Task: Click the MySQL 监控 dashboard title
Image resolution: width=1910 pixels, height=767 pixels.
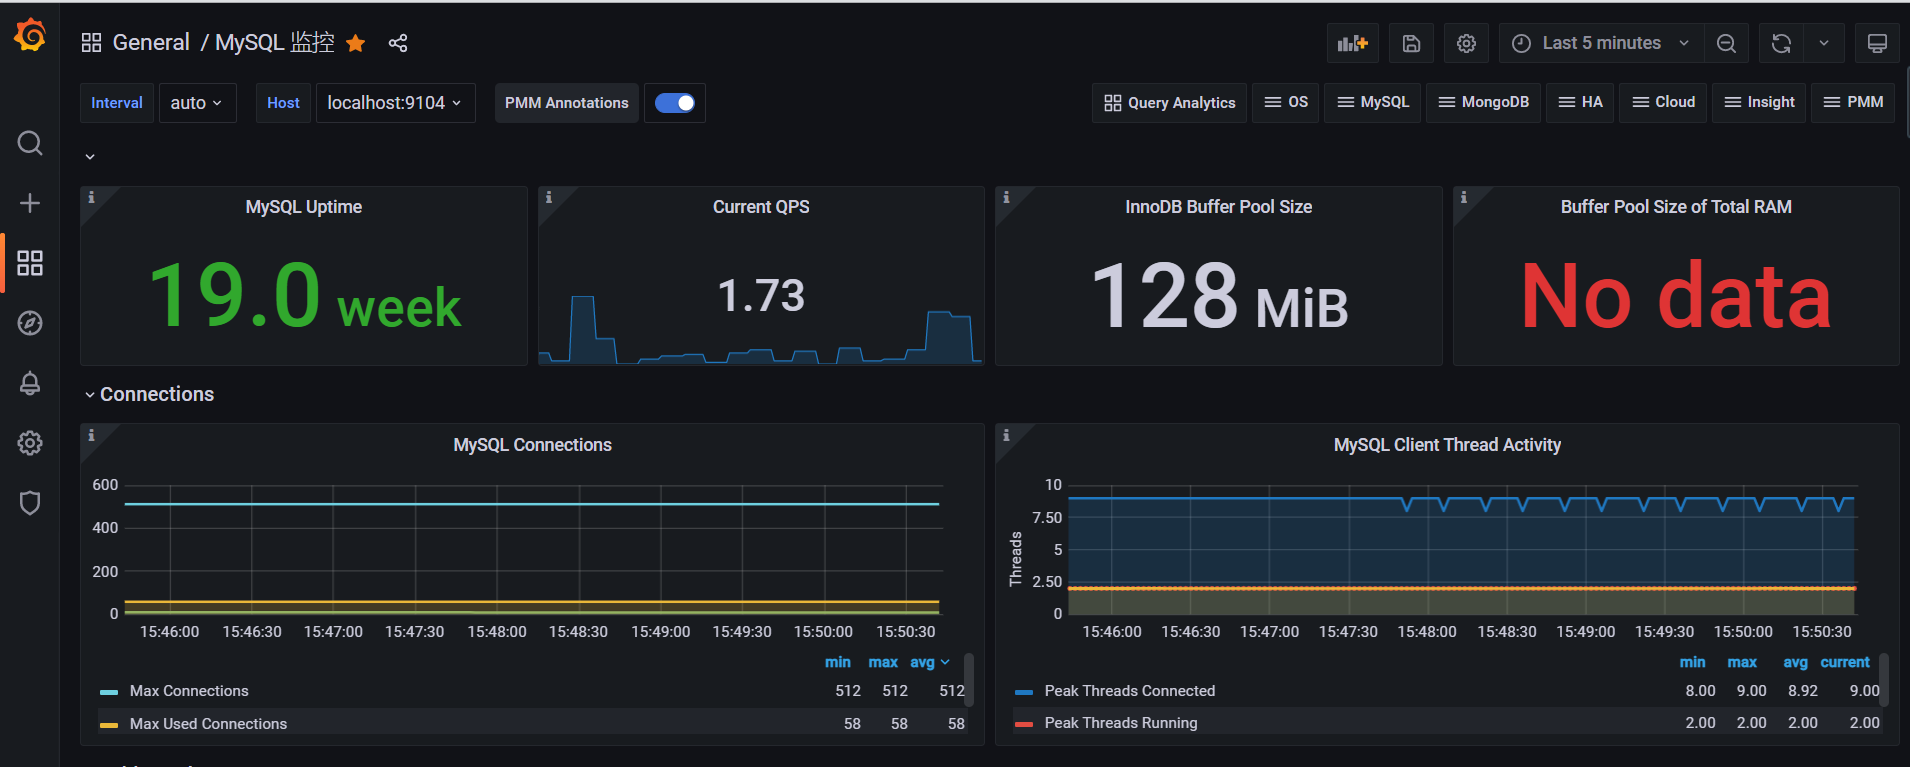Action: pos(275,43)
